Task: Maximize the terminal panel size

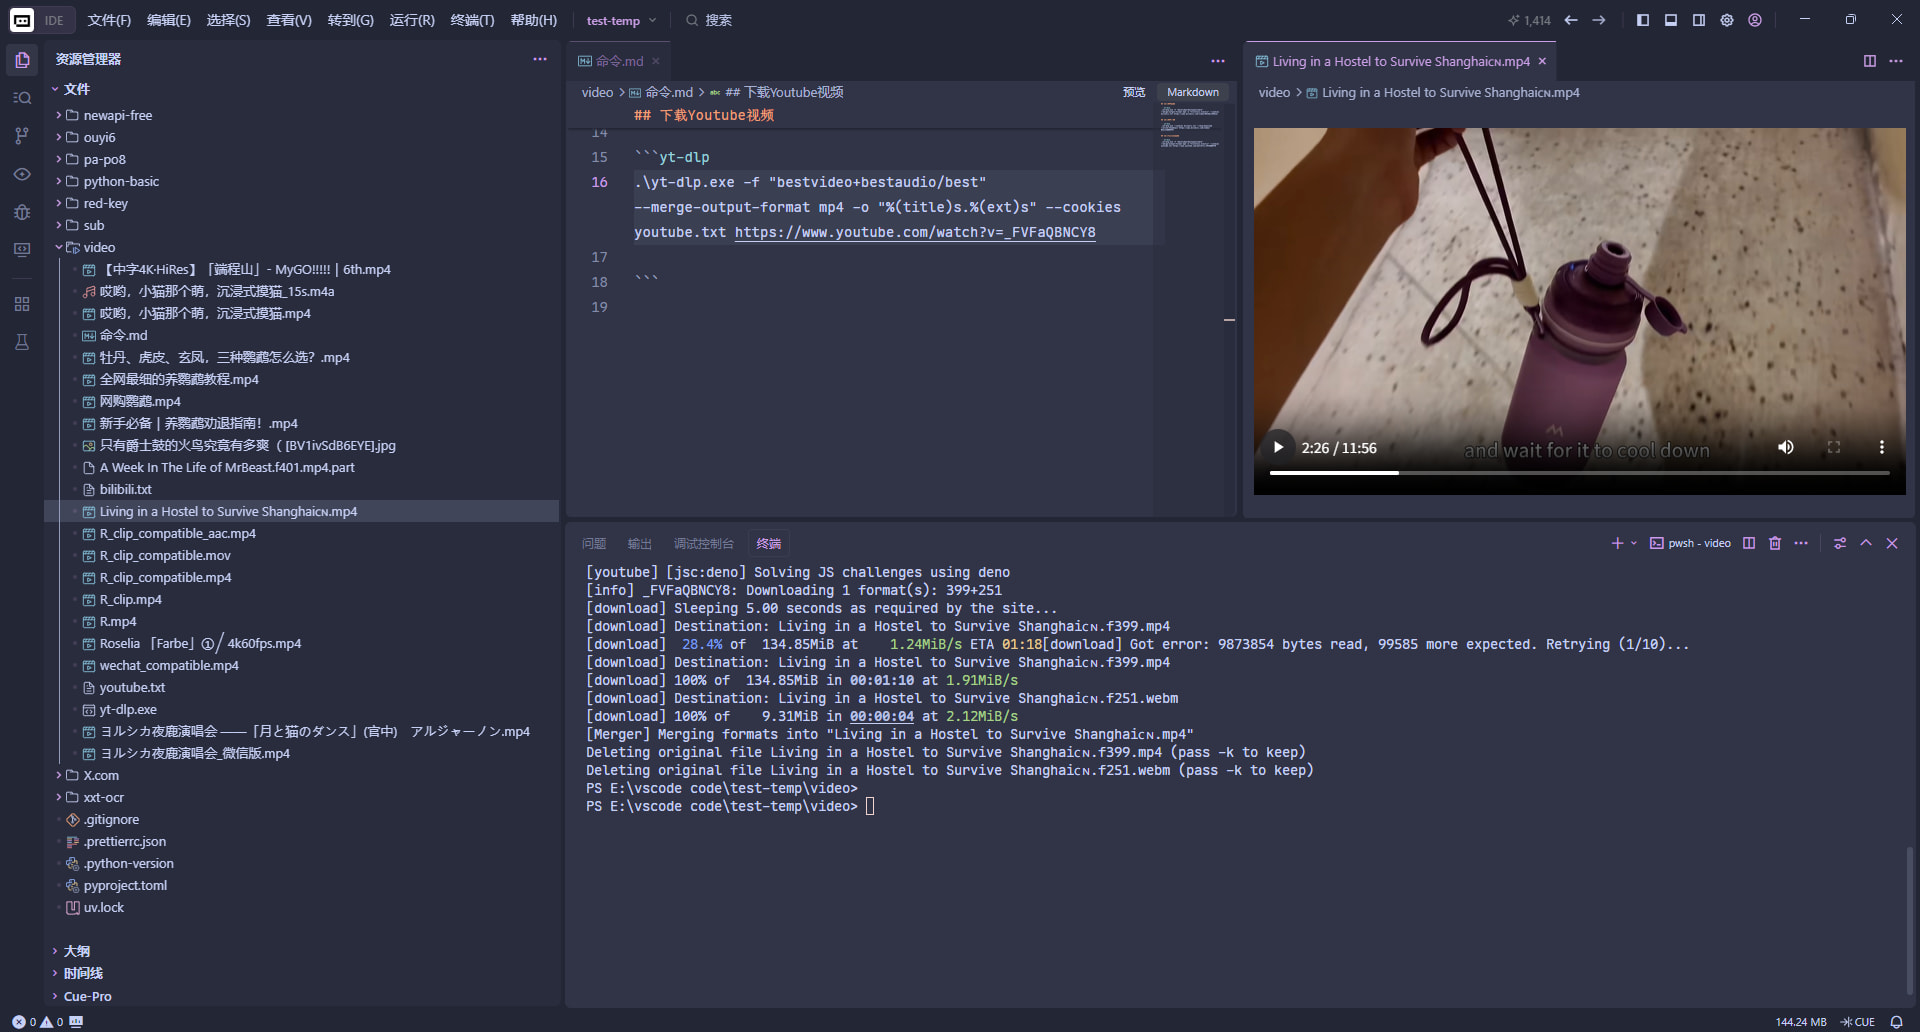Action: [x=1866, y=543]
